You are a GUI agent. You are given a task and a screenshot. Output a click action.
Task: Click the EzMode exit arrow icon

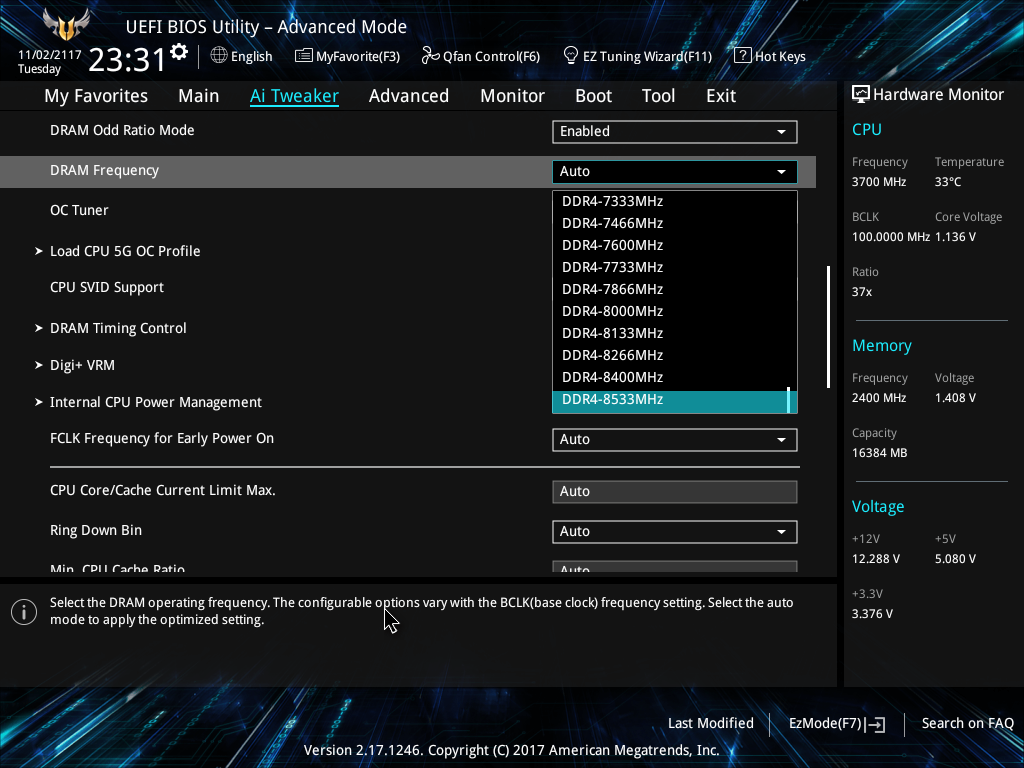(x=876, y=724)
